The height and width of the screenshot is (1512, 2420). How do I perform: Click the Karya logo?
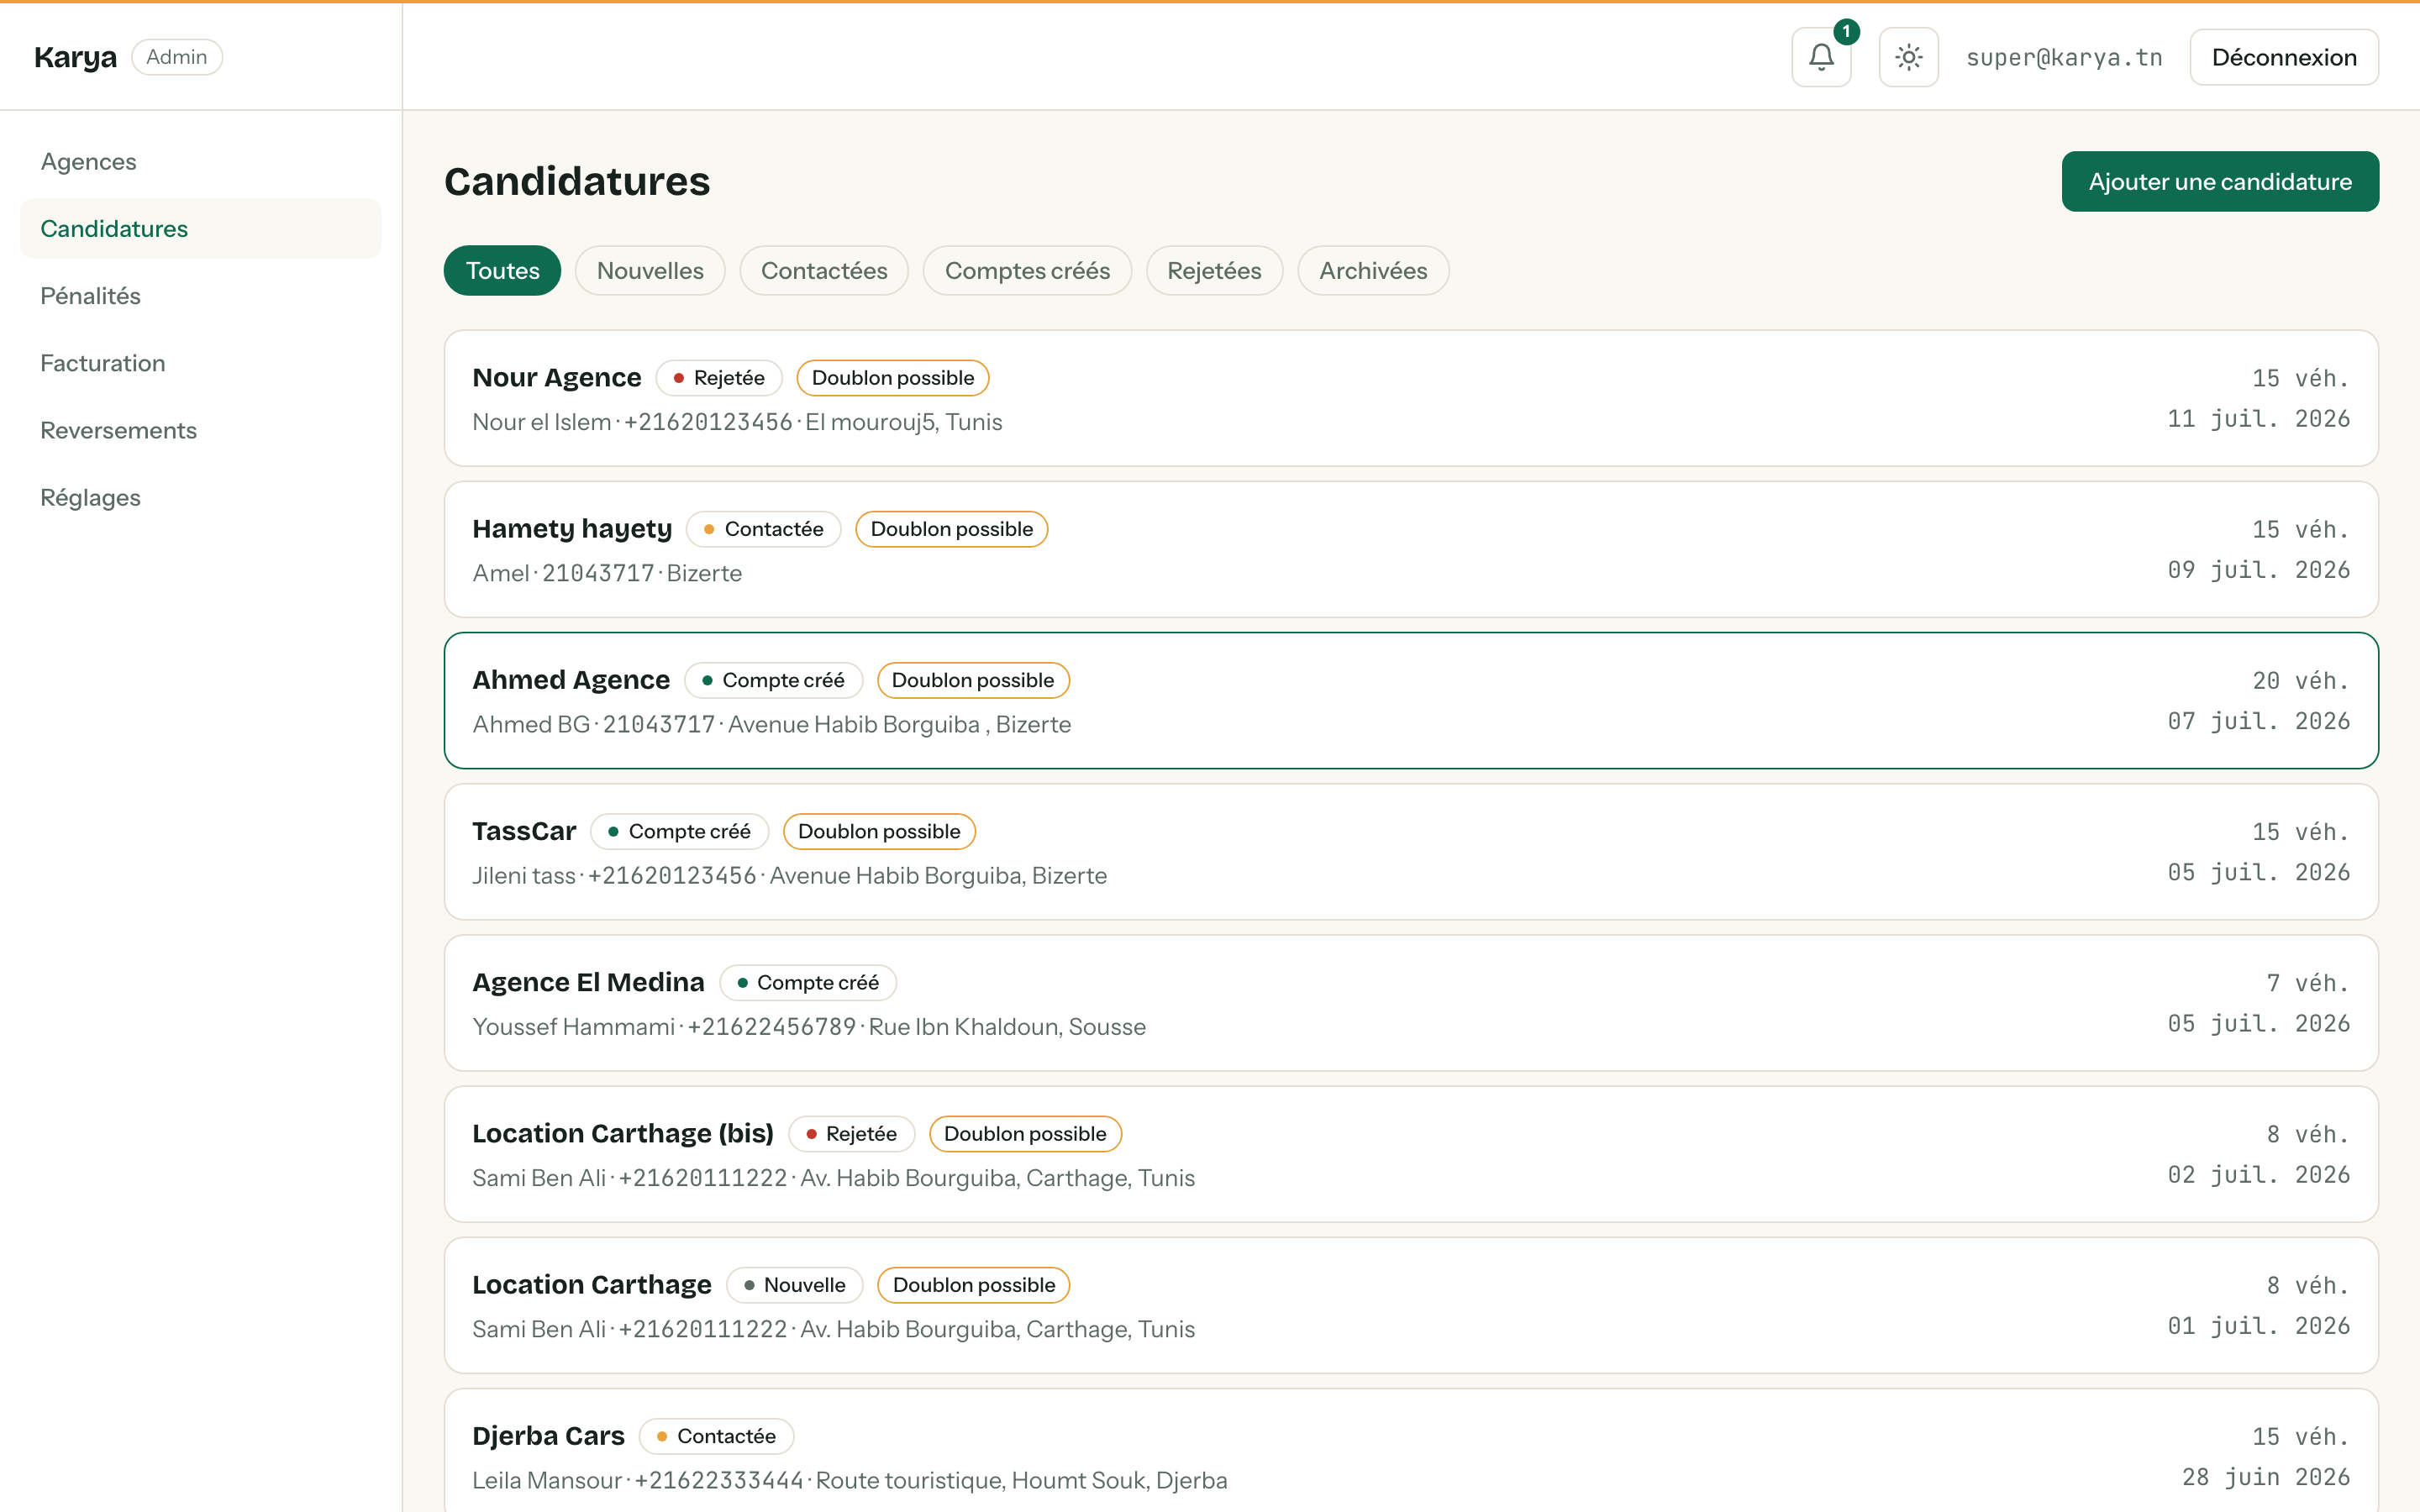click(x=75, y=57)
